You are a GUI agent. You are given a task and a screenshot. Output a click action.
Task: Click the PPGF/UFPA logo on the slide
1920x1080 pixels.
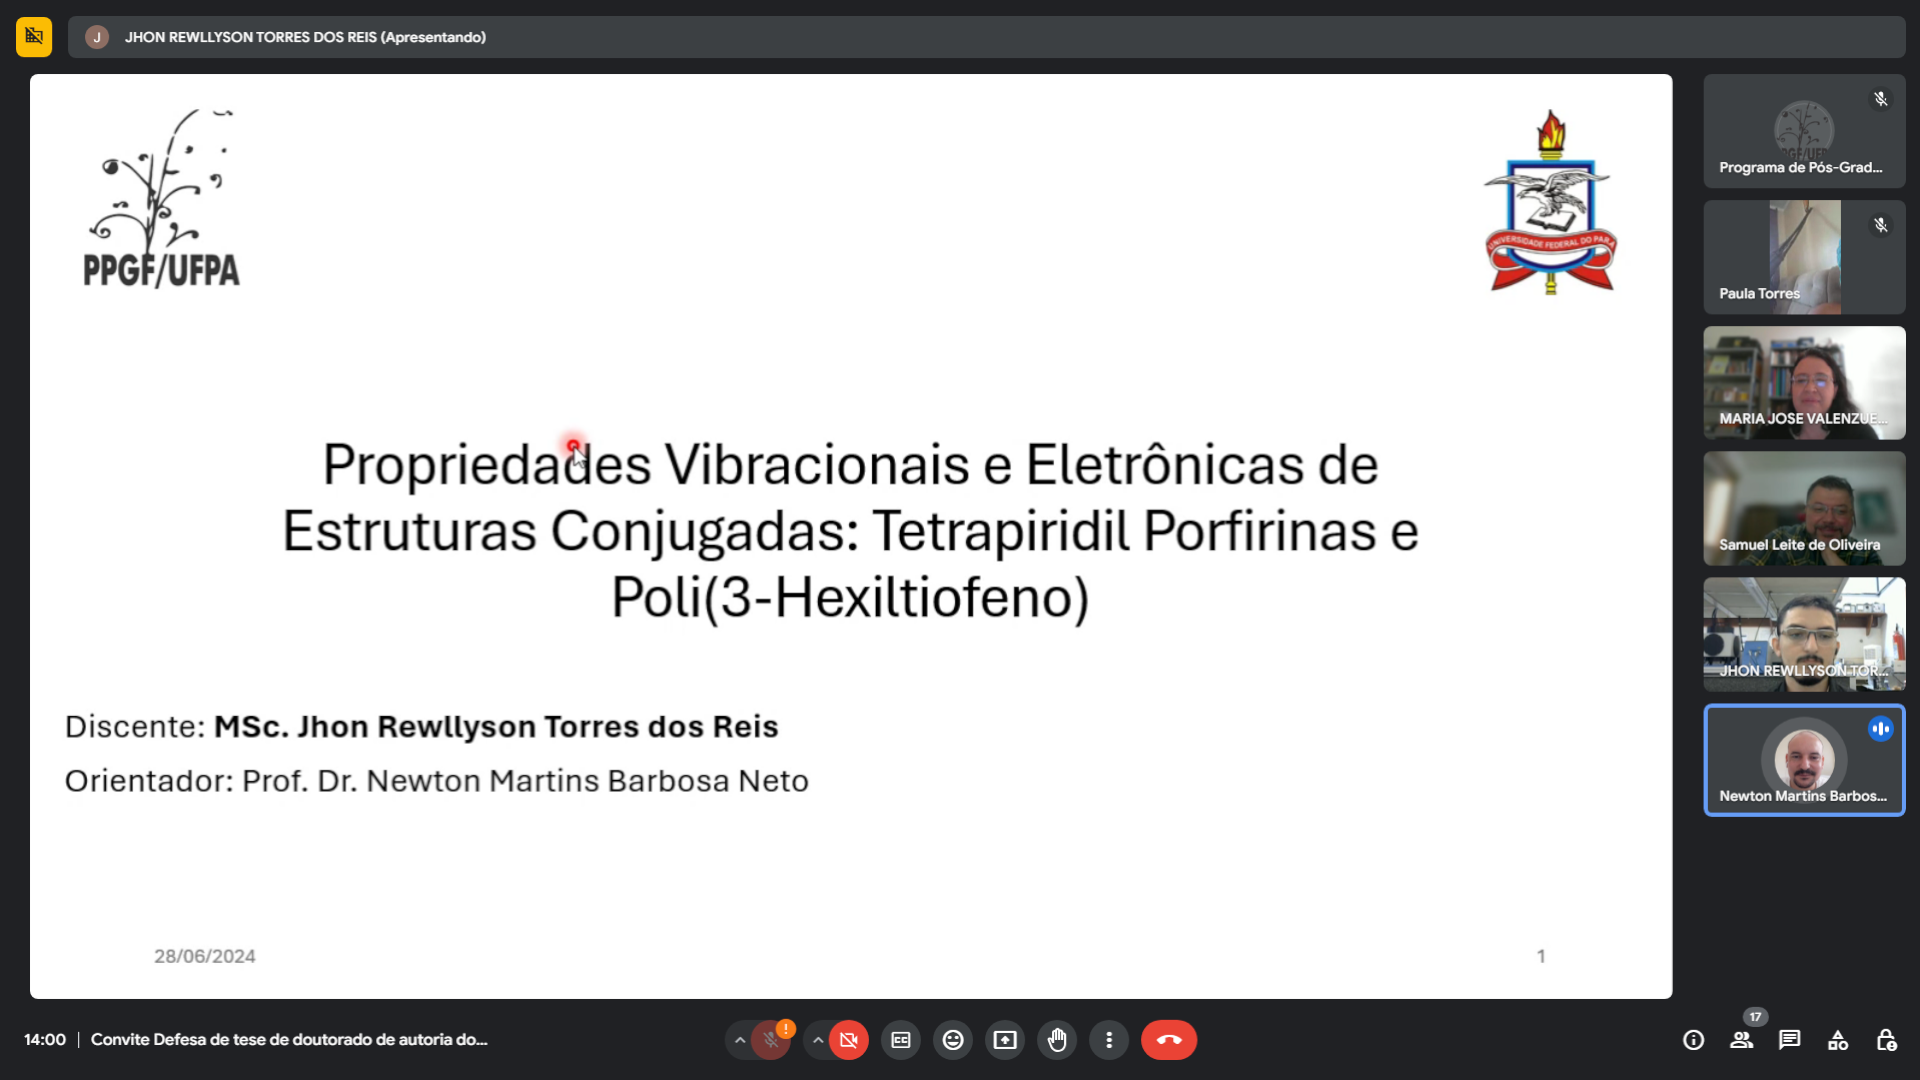pos(162,198)
